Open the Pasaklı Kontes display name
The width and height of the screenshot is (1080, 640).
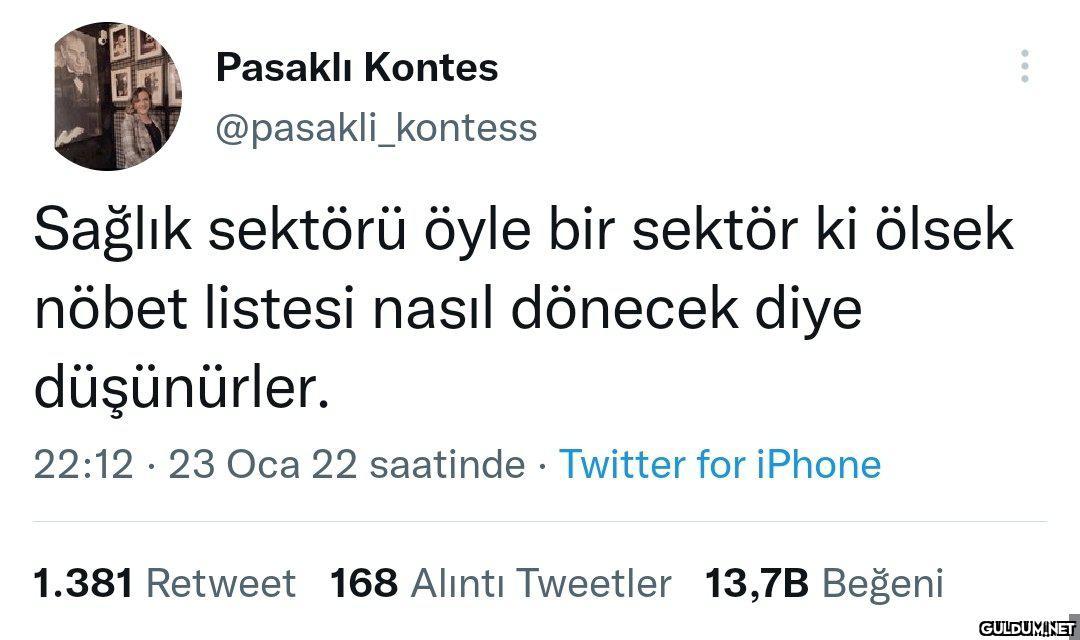click(357, 68)
